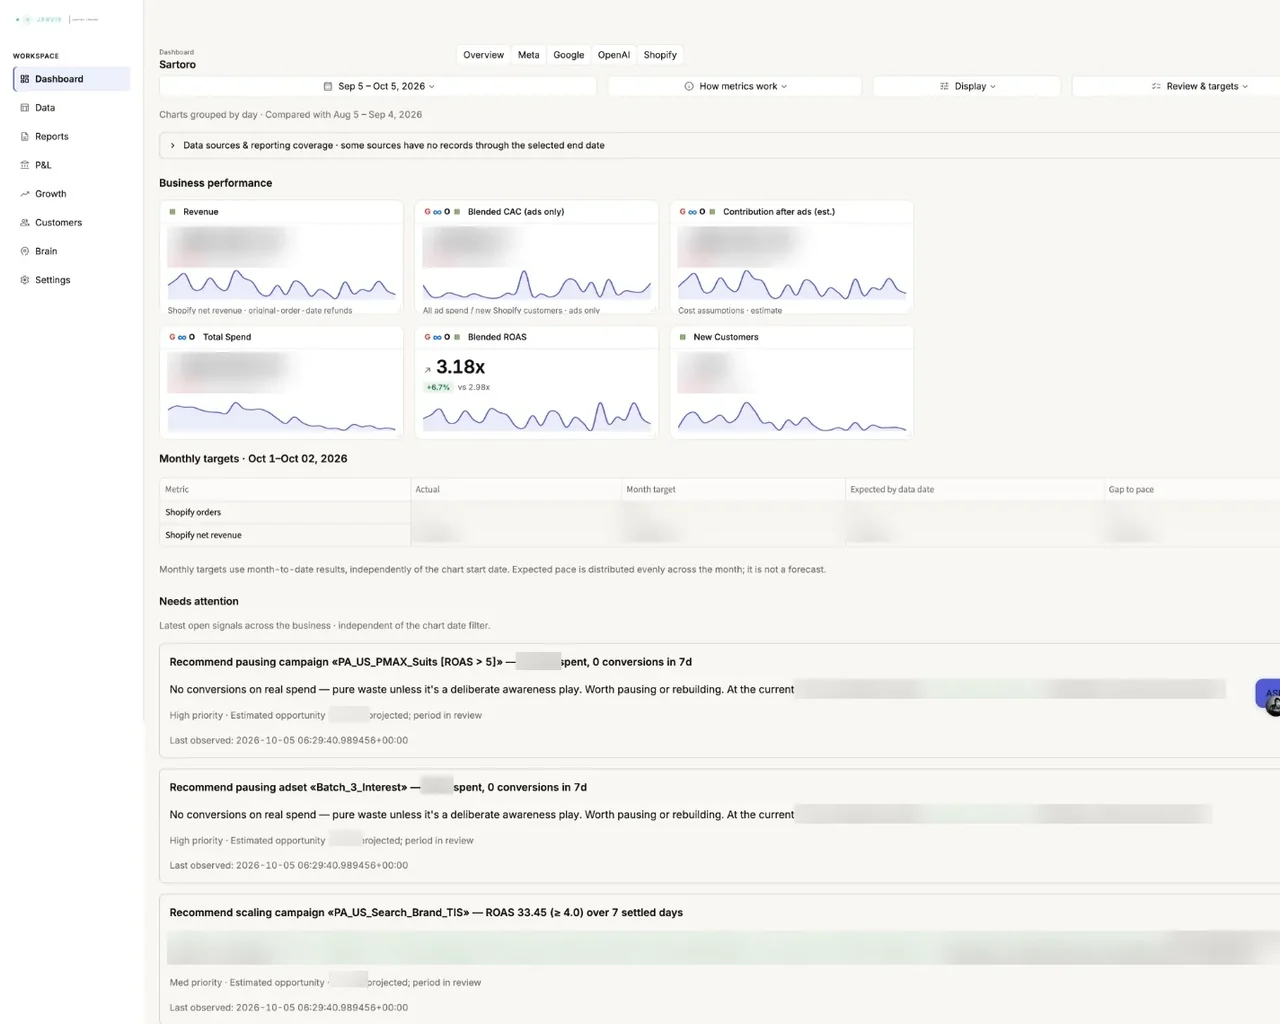Screen dimensions: 1280x1024
Task: Click the trend arrow next to 3.18x
Action: (x=428, y=370)
